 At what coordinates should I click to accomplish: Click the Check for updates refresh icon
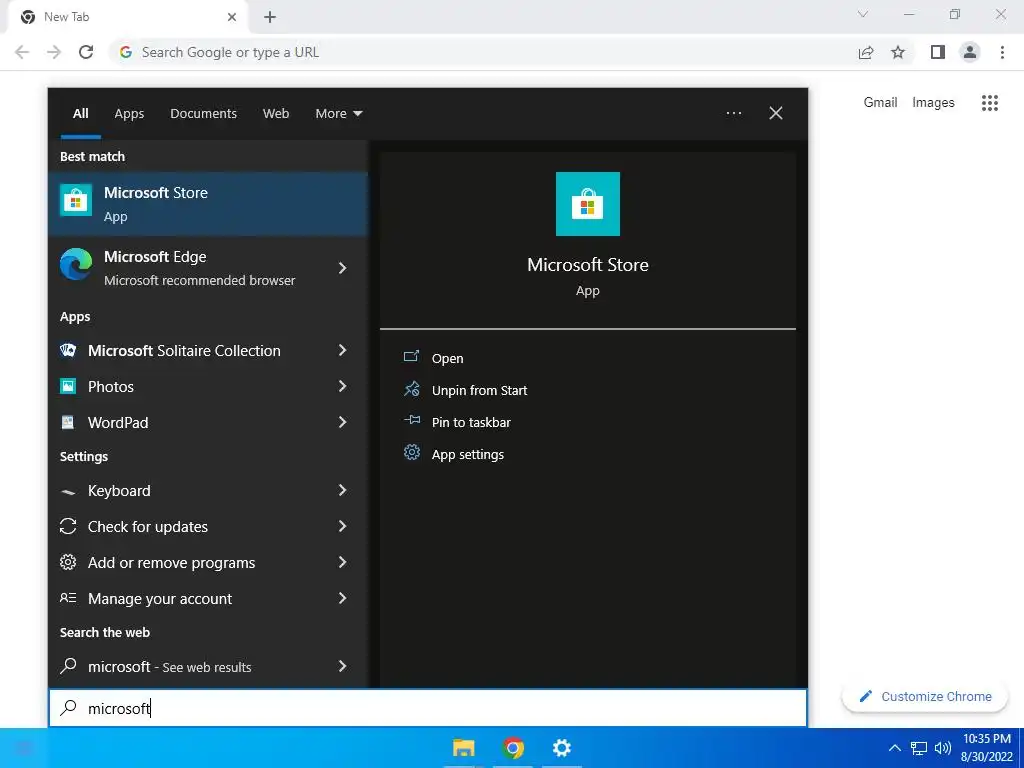tap(68, 526)
